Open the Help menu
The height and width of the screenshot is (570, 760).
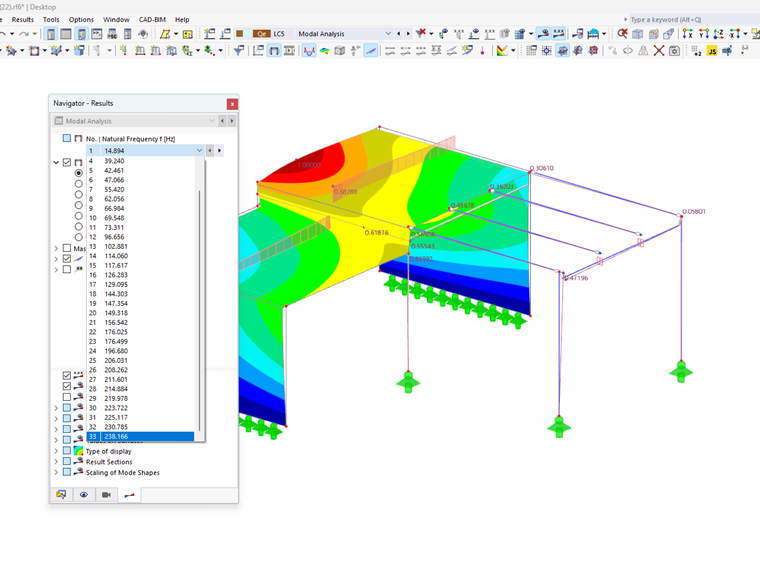point(182,20)
